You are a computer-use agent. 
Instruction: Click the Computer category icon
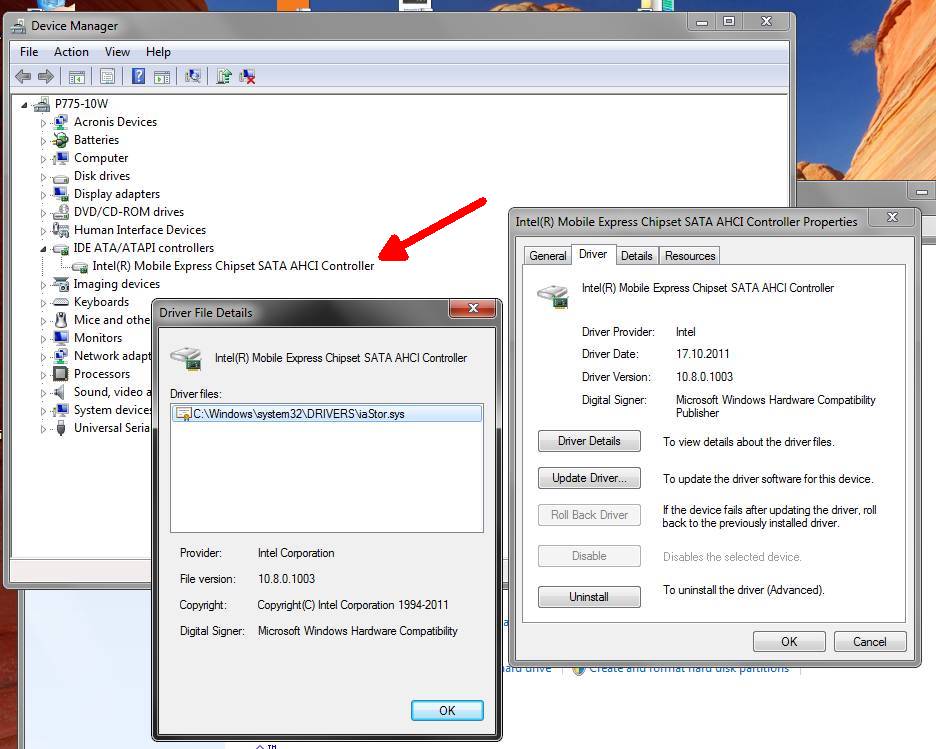[60, 158]
